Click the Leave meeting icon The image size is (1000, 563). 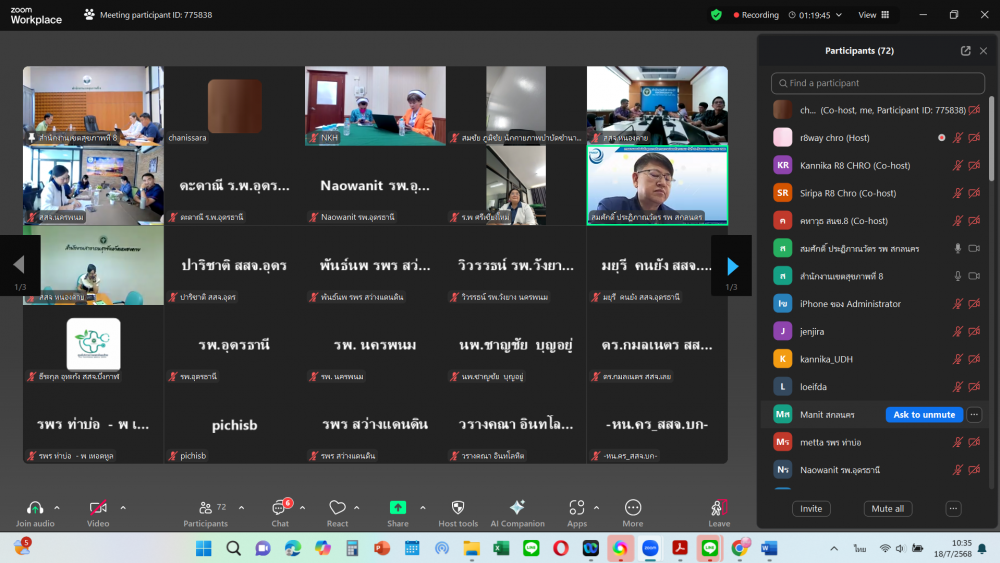click(719, 508)
